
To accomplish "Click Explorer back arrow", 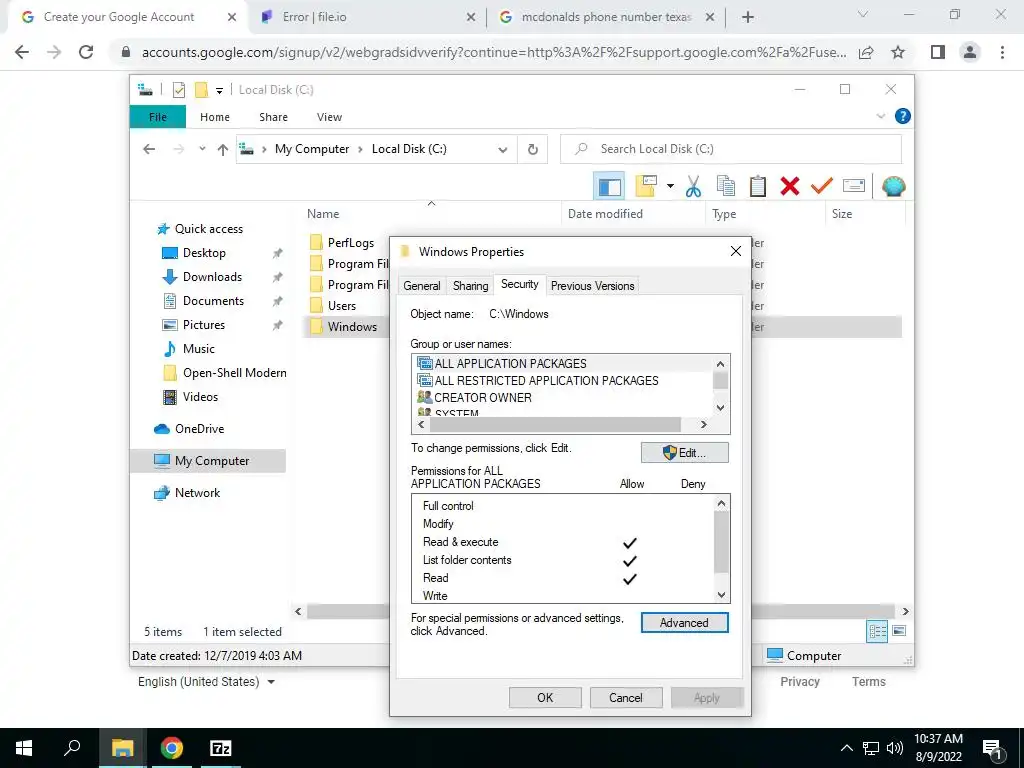I will point(149,150).
